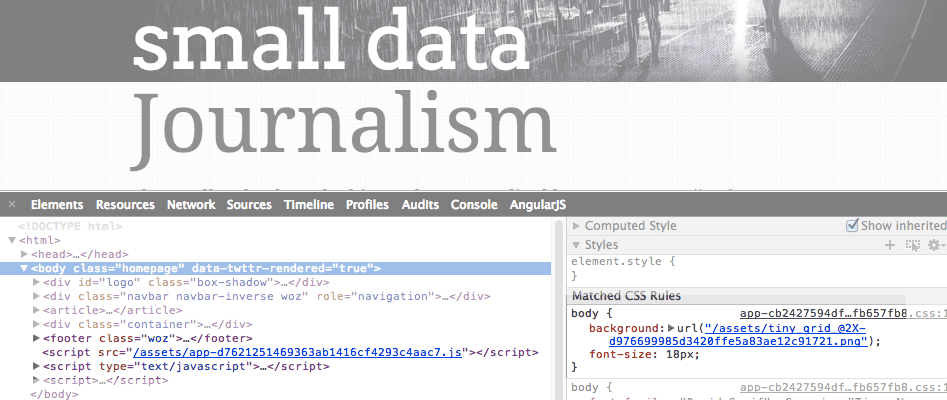Collapse the Styles section
Screen dimensions: 947x400
[576, 245]
